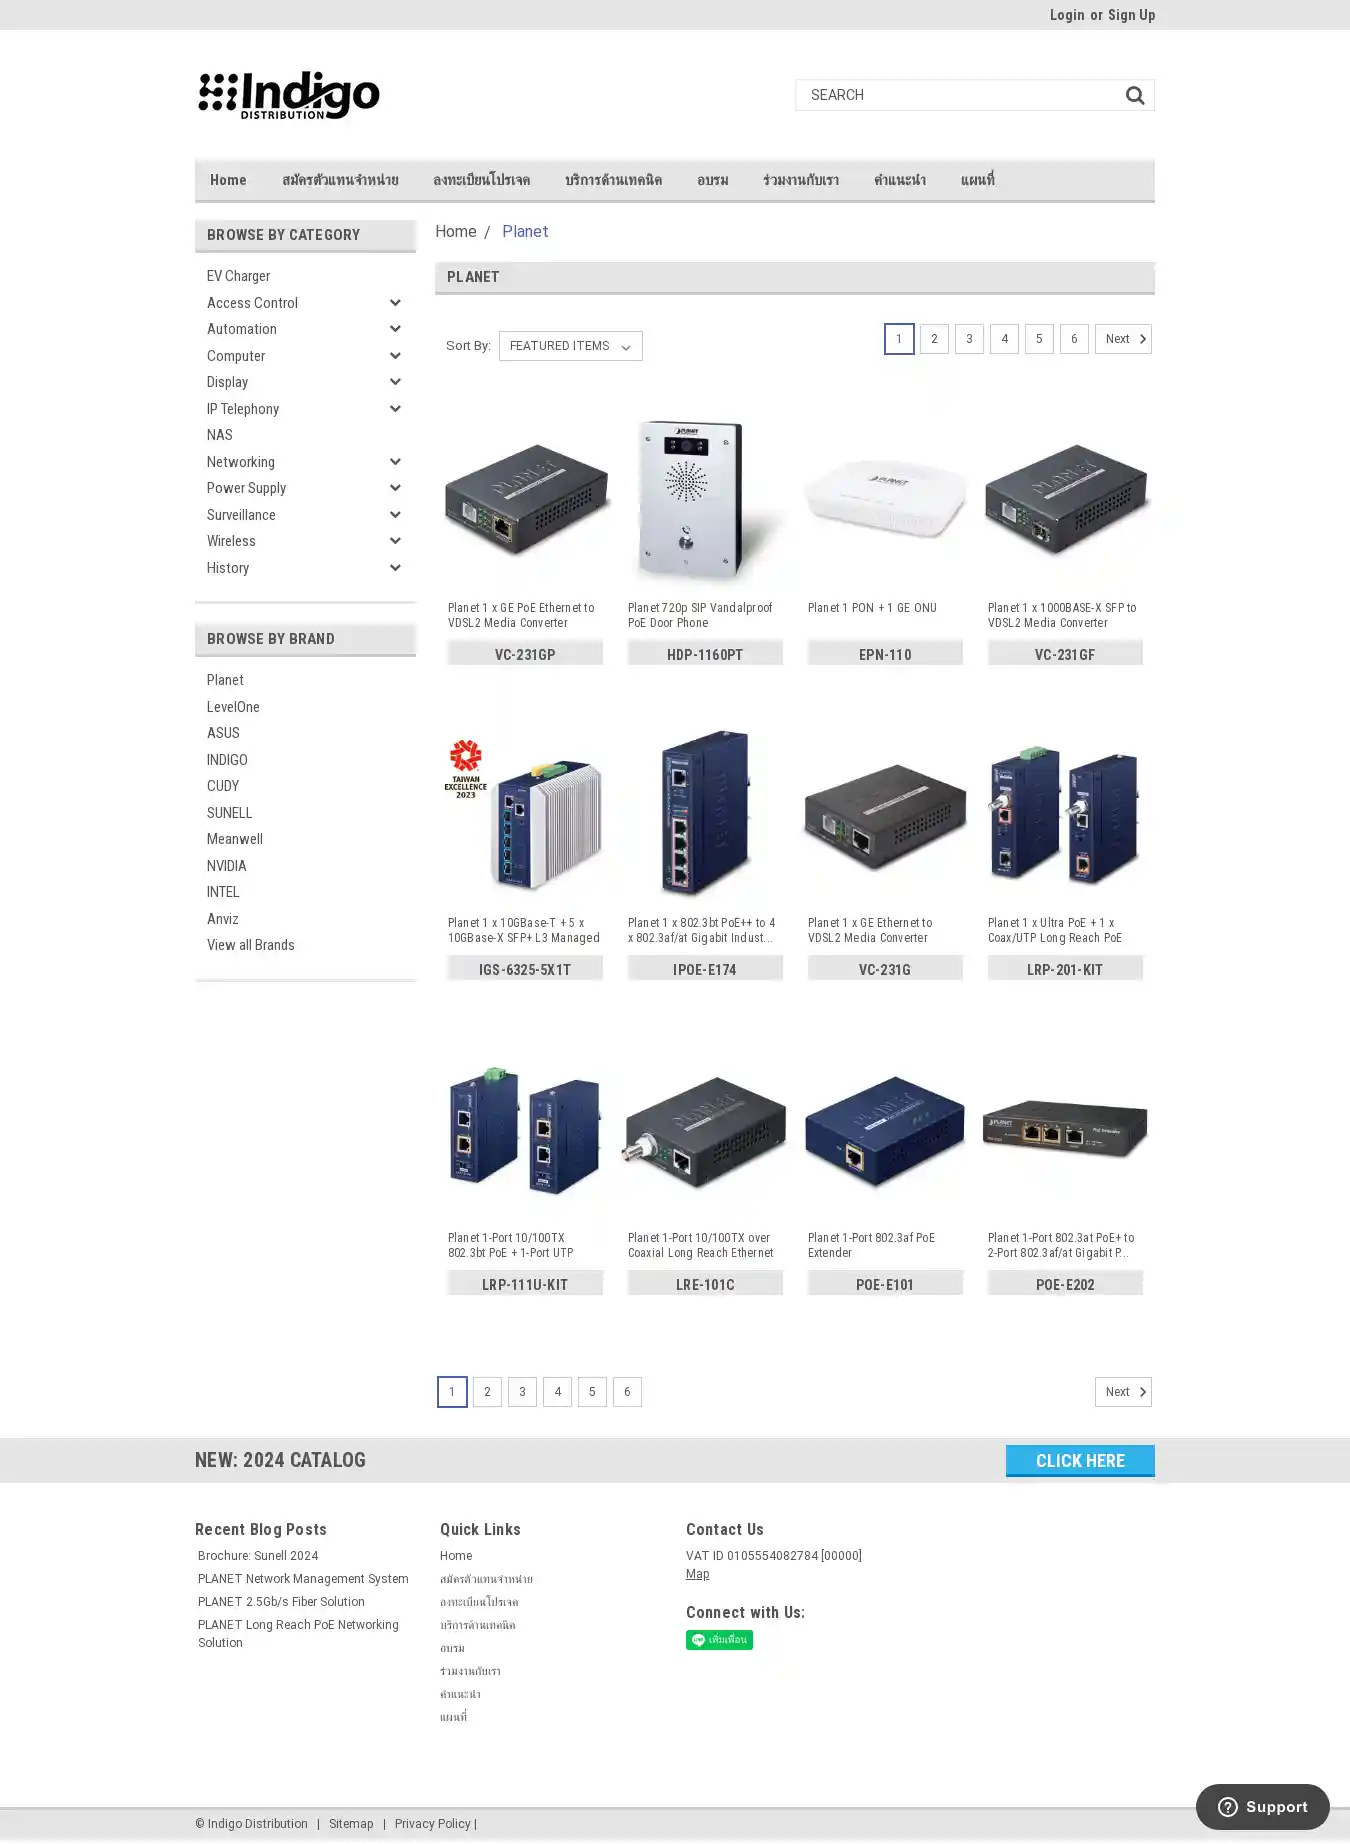
Task: Expand the Access Control category
Action: (x=395, y=303)
